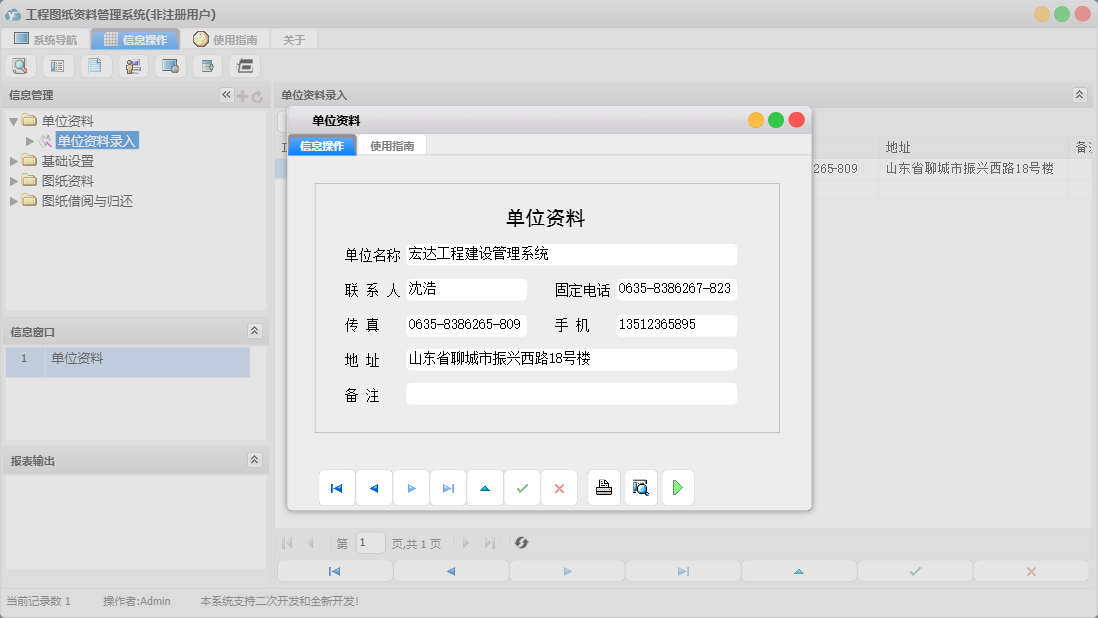This screenshot has height=618, width=1098.
Task: Click the add (+) icon on 信息管理 panel header
Action: click(x=243, y=95)
